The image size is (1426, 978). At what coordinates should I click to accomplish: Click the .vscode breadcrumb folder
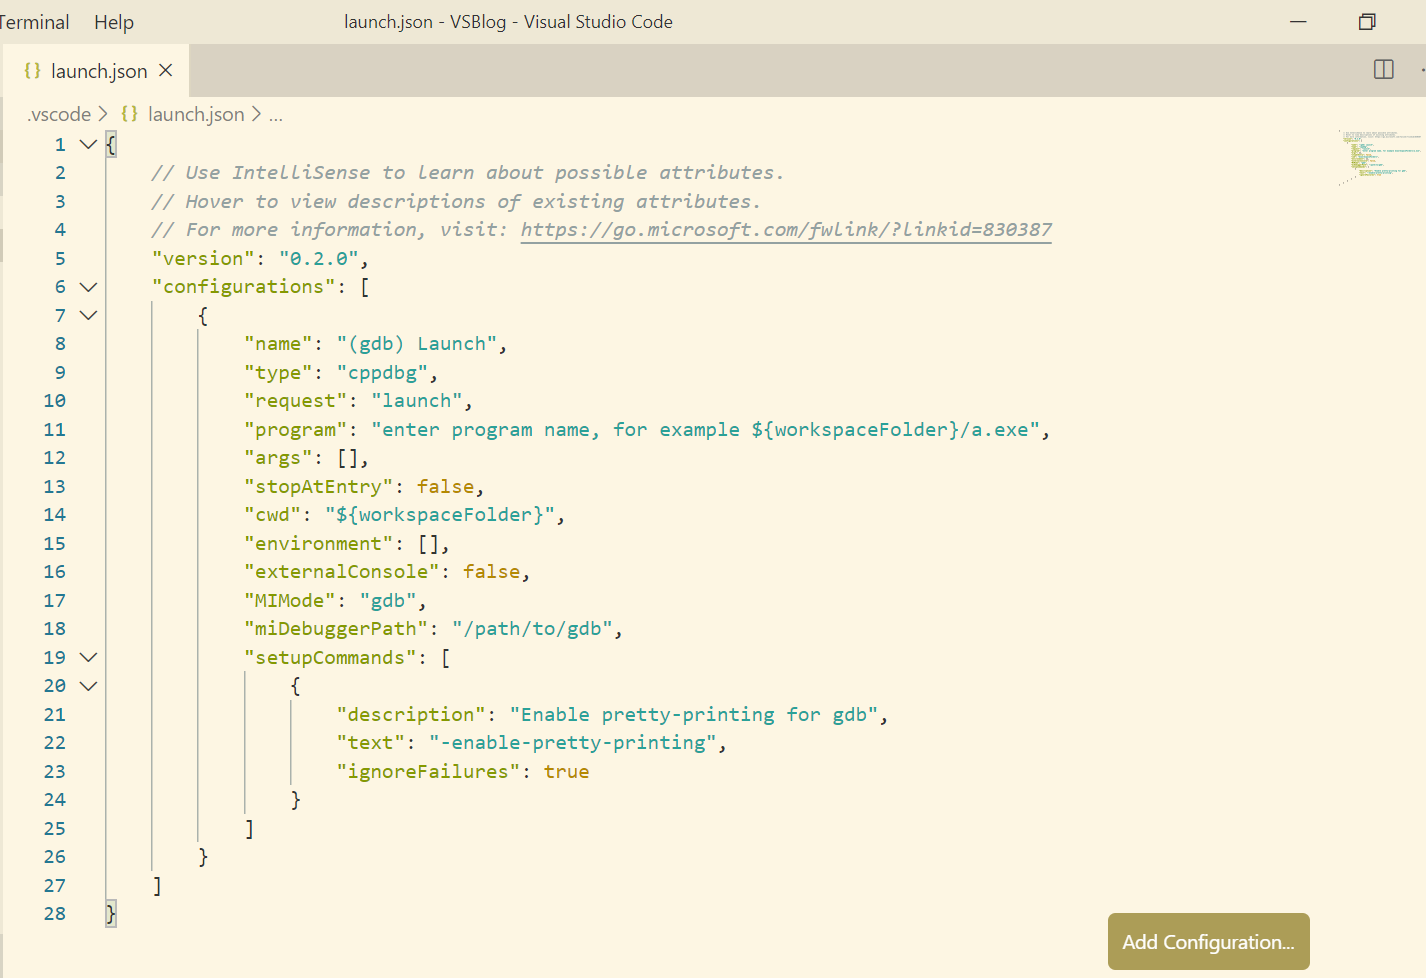tap(60, 114)
